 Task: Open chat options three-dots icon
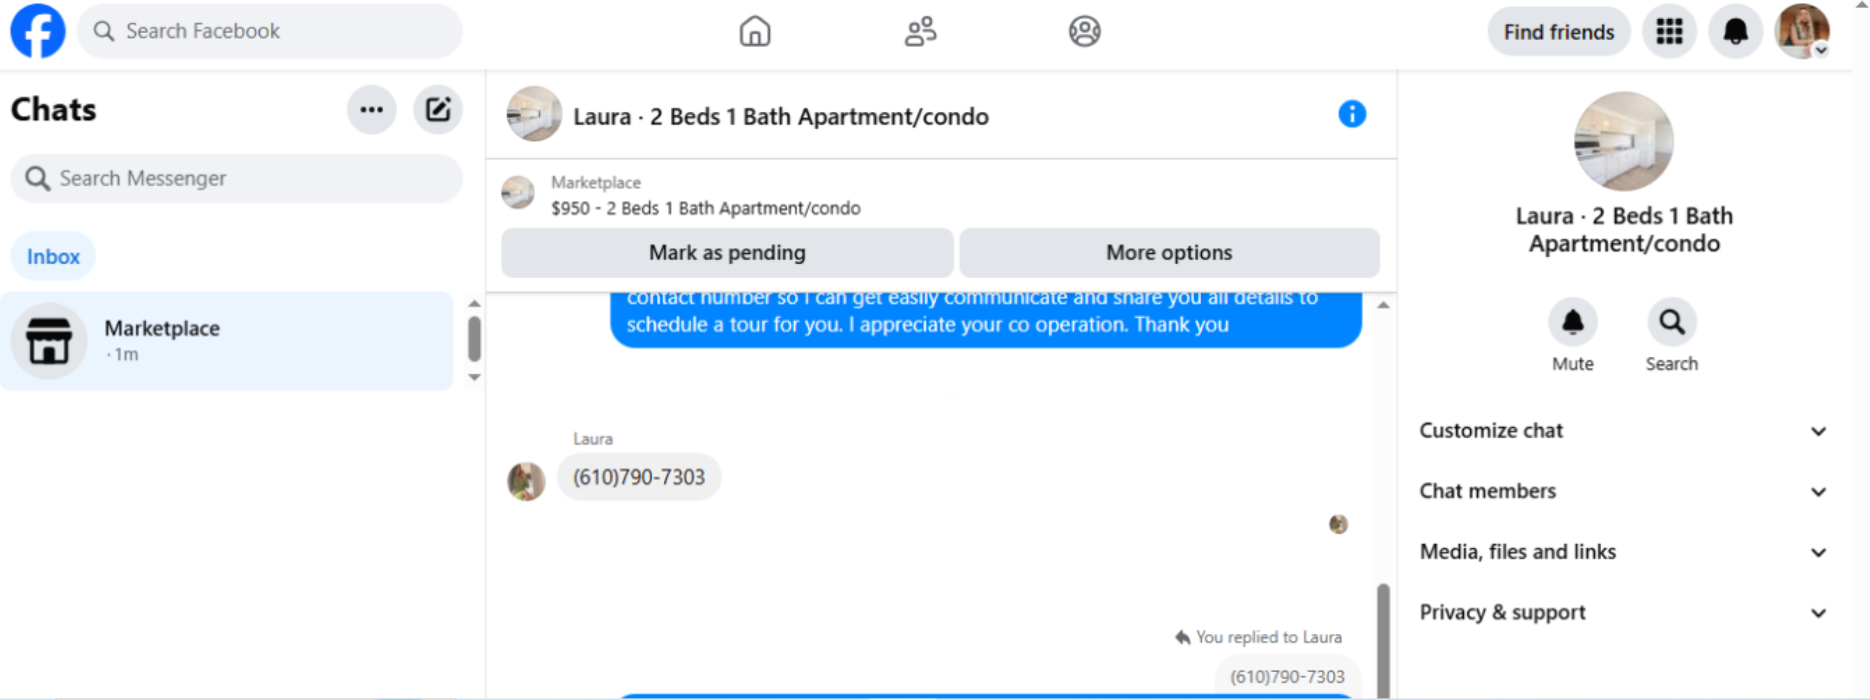pyautogui.click(x=372, y=110)
